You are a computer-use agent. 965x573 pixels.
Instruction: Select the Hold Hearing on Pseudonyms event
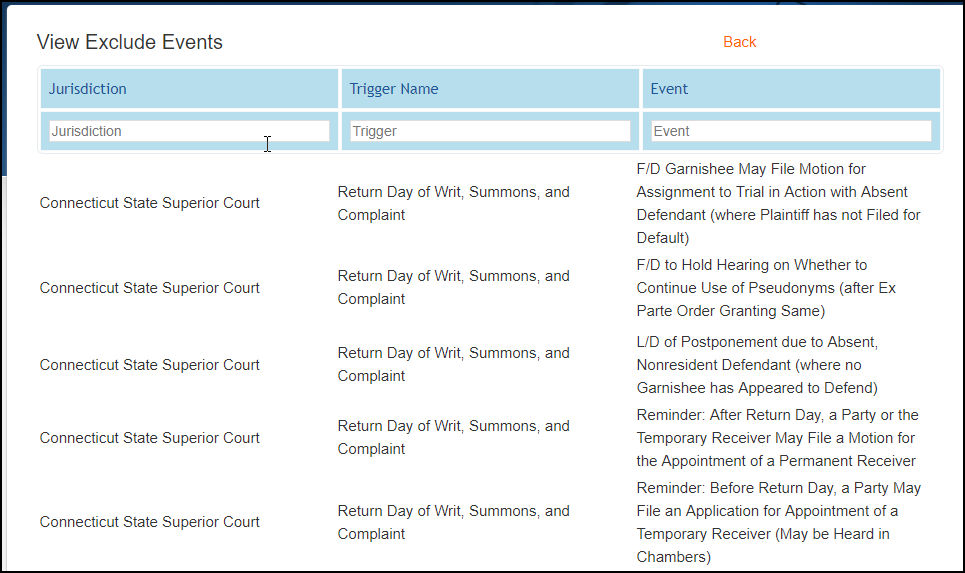[766, 287]
